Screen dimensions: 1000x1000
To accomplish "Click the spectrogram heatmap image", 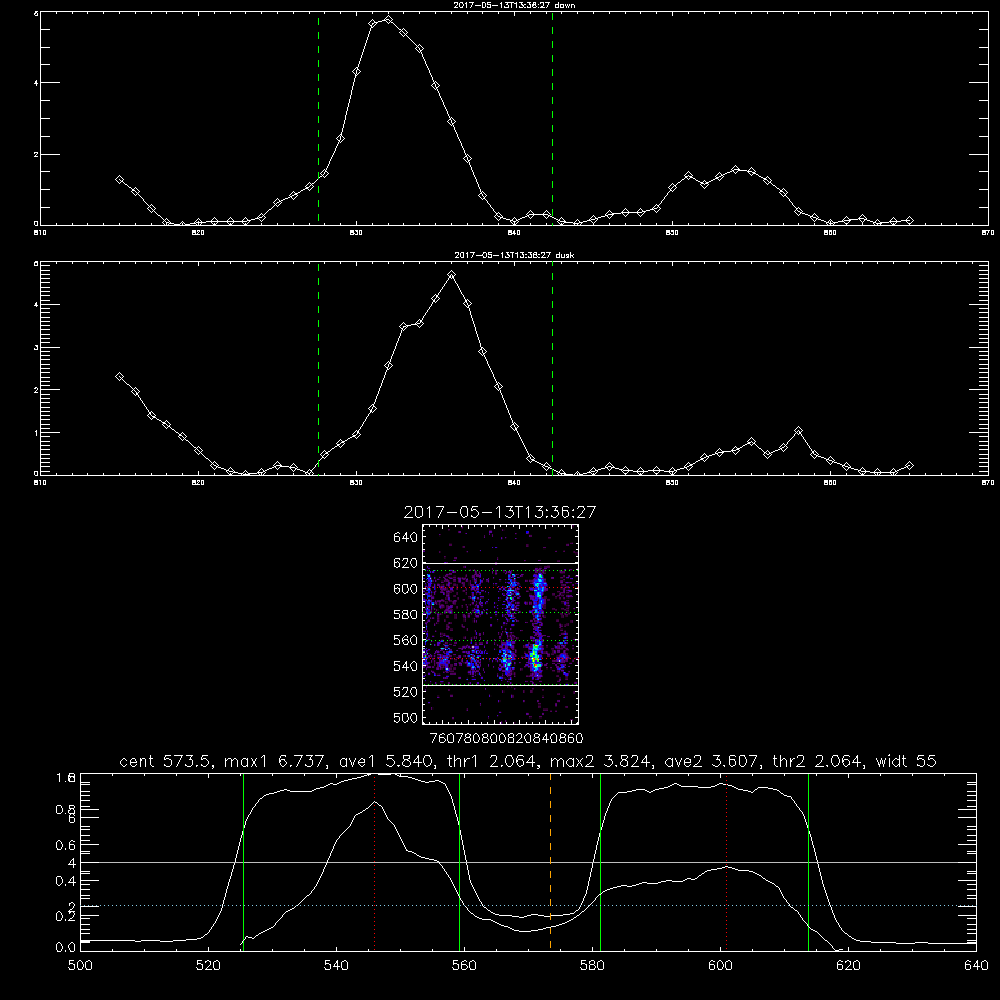I will 500,624.
